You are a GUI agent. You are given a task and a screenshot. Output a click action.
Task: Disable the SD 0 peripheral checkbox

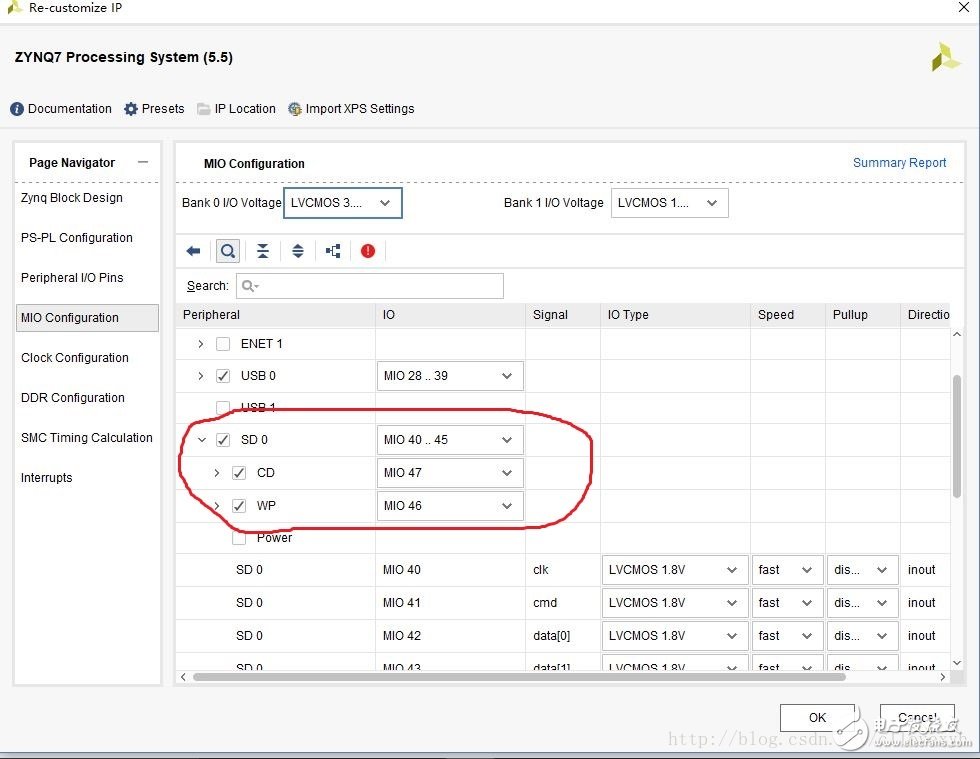(x=223, y=440)
